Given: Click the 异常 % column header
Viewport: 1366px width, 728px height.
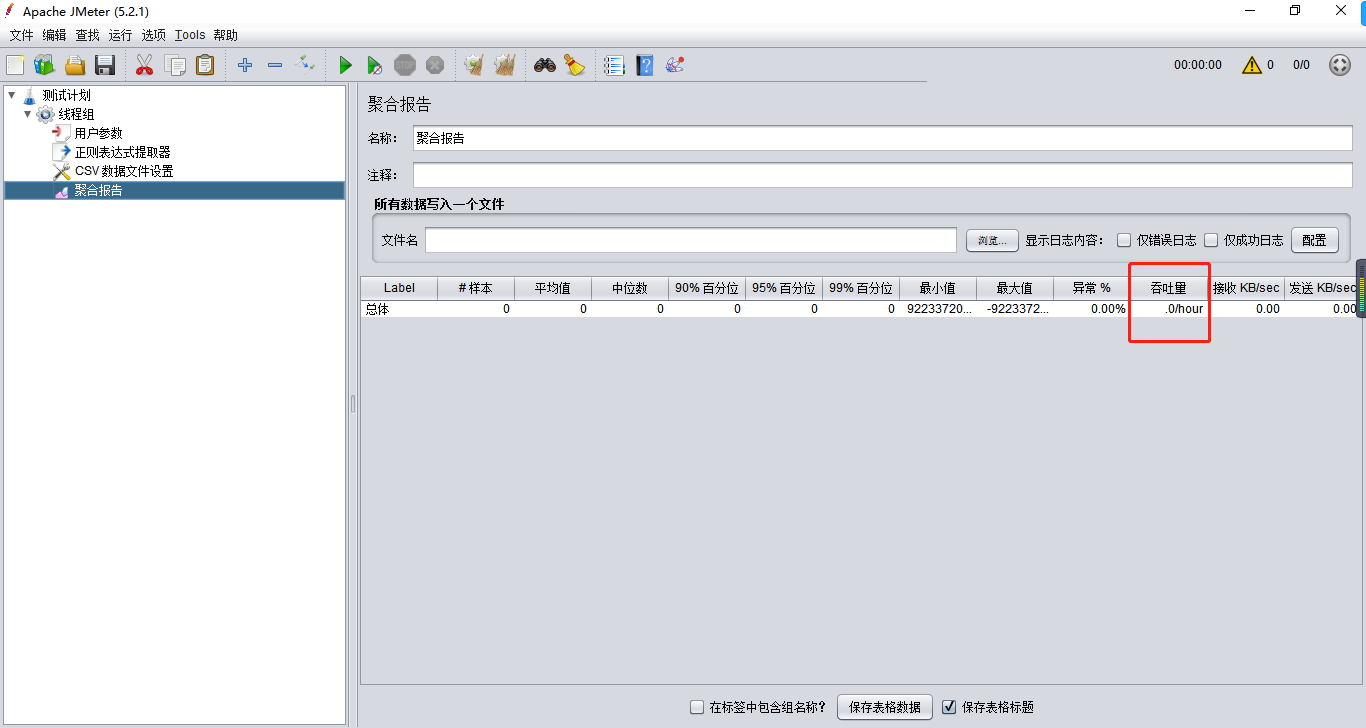Looking at the screenshot, I should pyautogui.click(x=1092, y=288).
